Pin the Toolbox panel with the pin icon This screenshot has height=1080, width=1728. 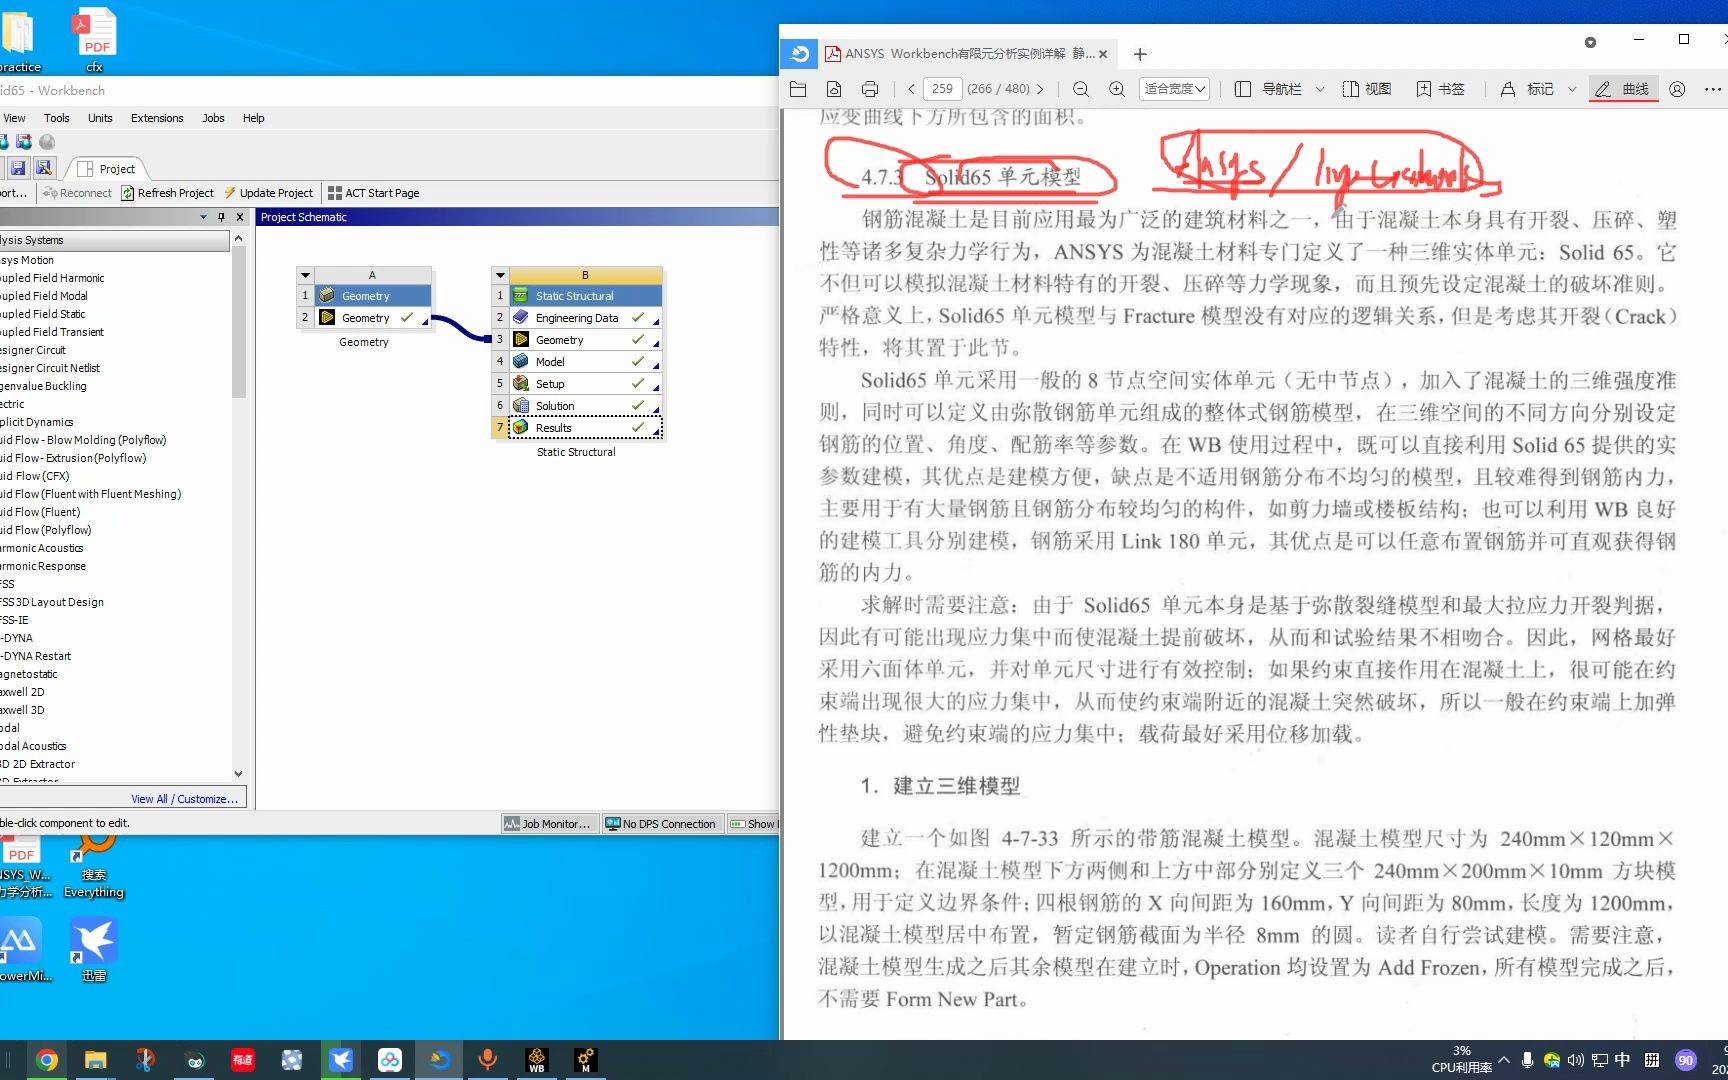pos(222,216)
